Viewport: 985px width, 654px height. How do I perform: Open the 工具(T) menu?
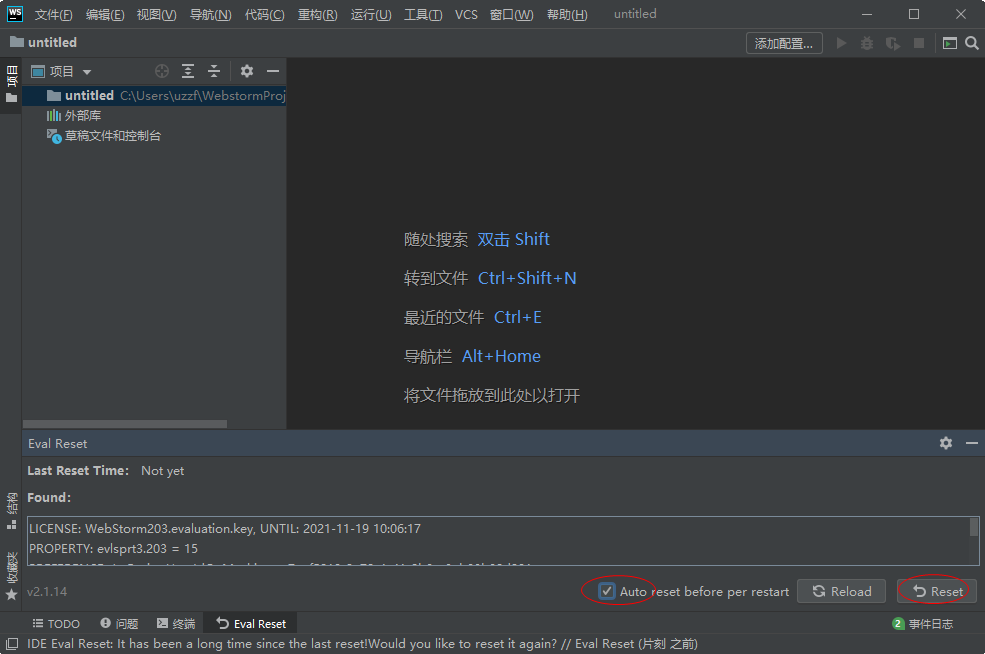(423, 14)
